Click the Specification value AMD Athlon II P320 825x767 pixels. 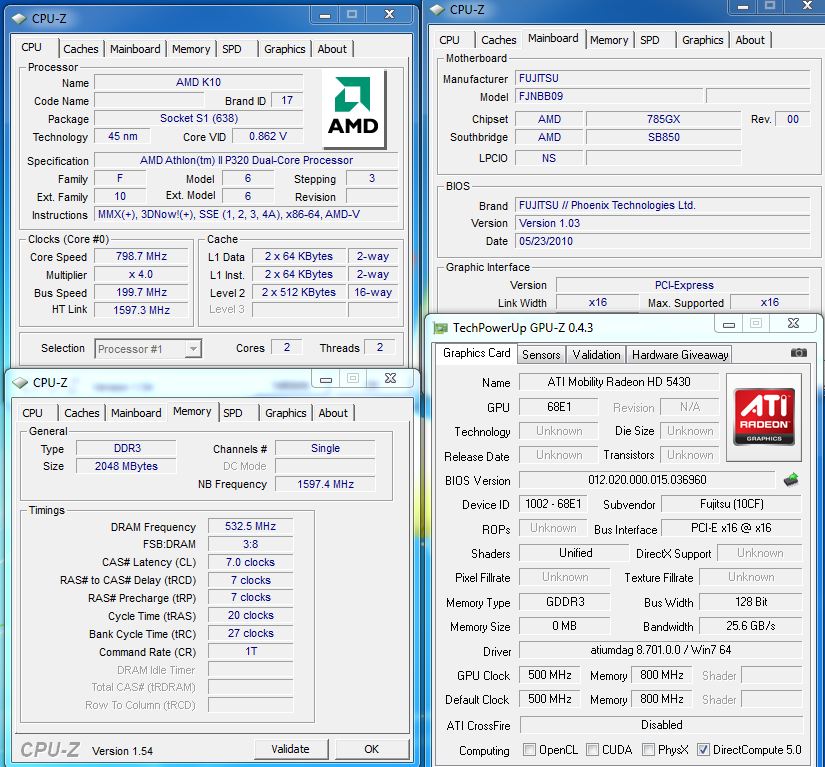246,160
